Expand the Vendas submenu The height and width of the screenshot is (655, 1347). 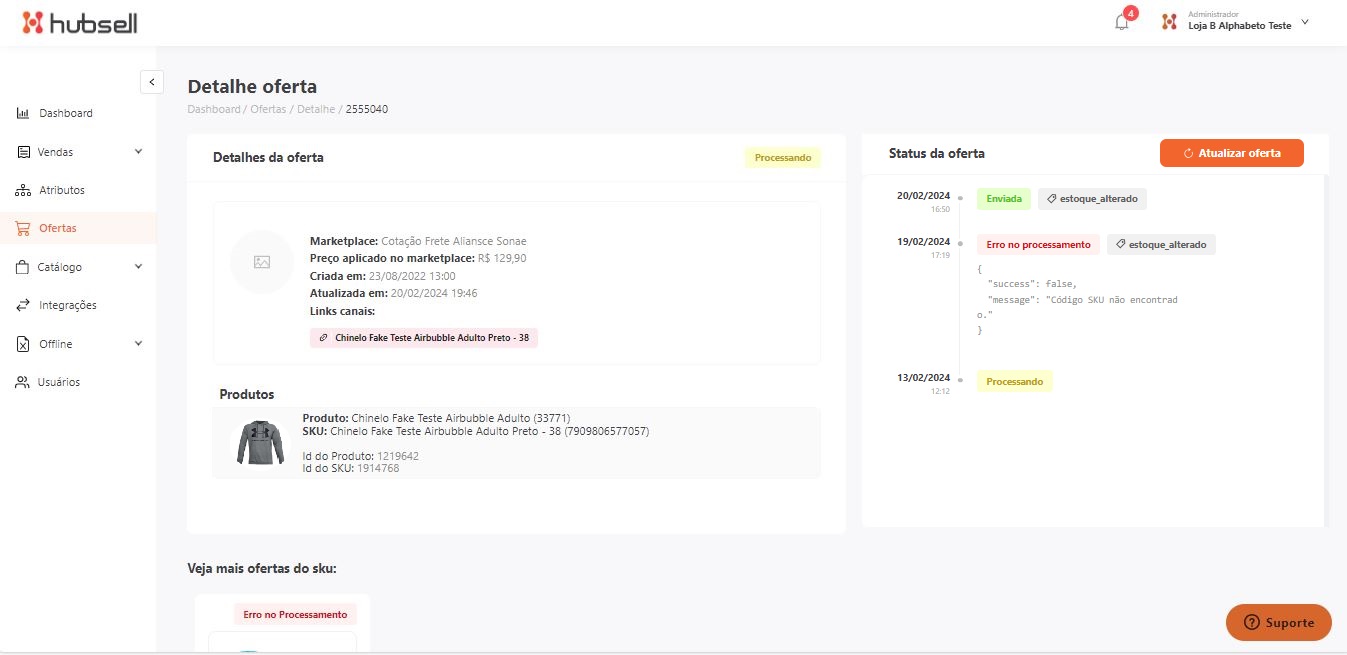point(138,152)
